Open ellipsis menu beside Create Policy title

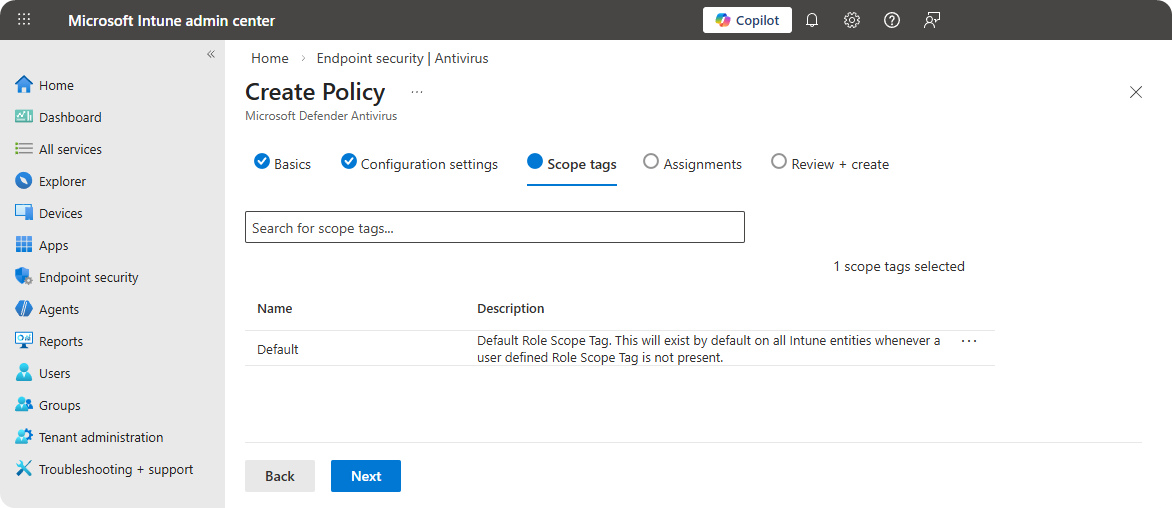(417, 92)
